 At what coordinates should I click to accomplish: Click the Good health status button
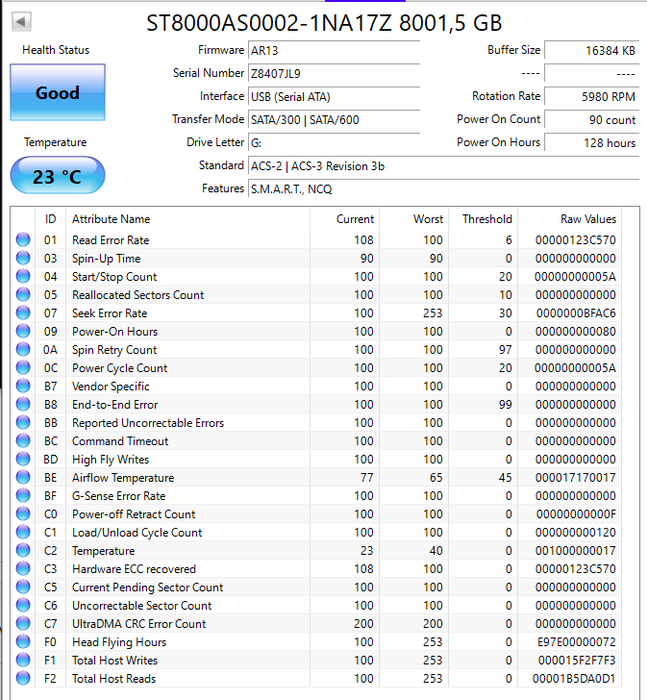57,93
